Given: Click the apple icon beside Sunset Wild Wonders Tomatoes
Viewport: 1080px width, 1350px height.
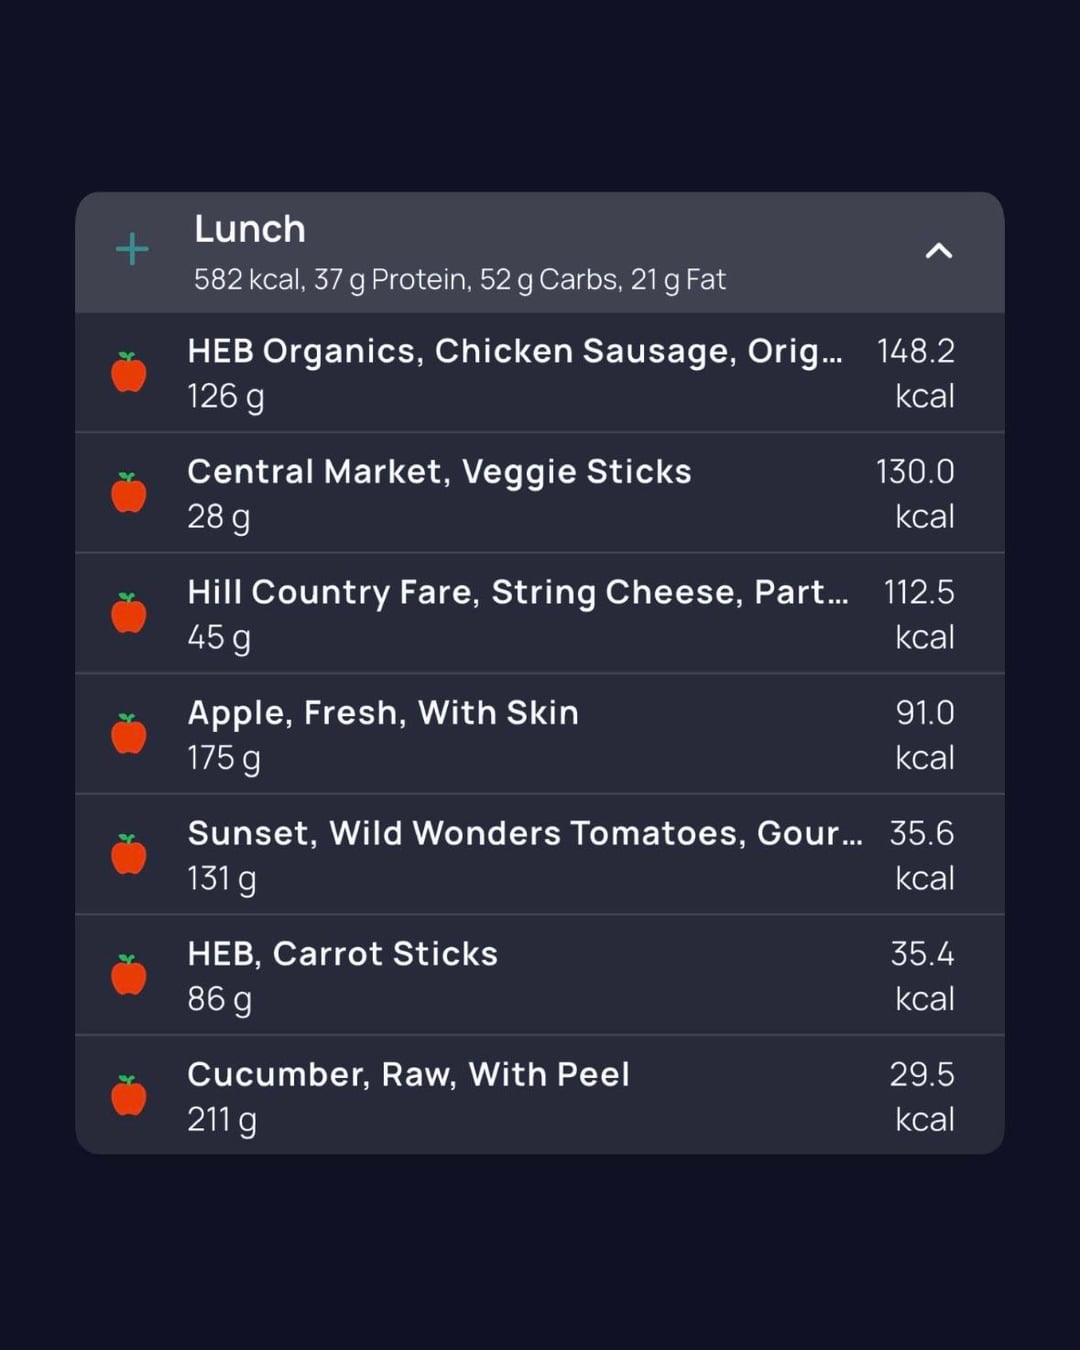Looking at the screenshot, I should click(x=129, y=855).
